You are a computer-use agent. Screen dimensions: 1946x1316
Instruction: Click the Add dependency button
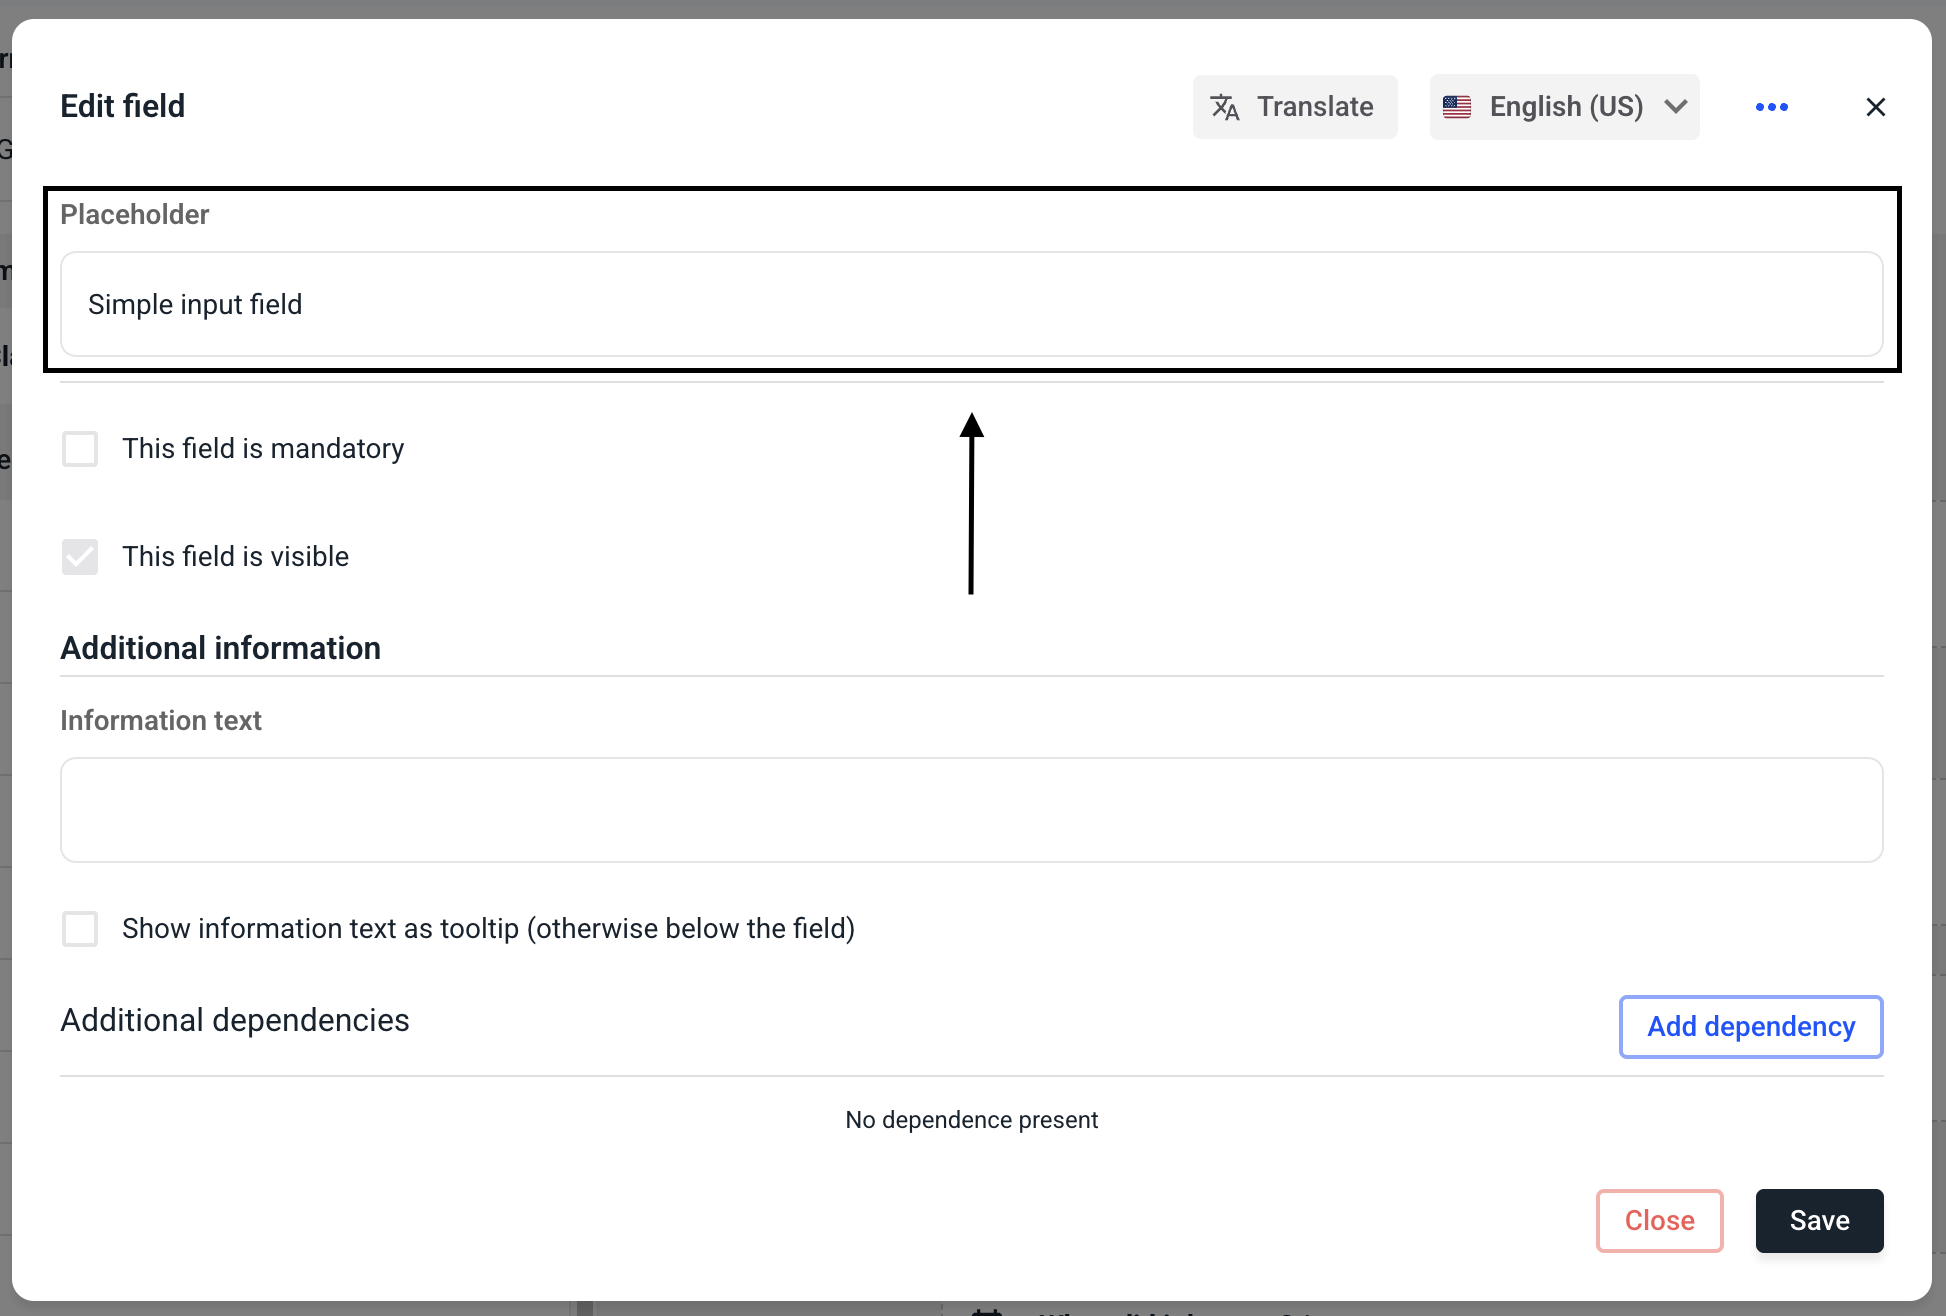(x=1750, y=1027)
